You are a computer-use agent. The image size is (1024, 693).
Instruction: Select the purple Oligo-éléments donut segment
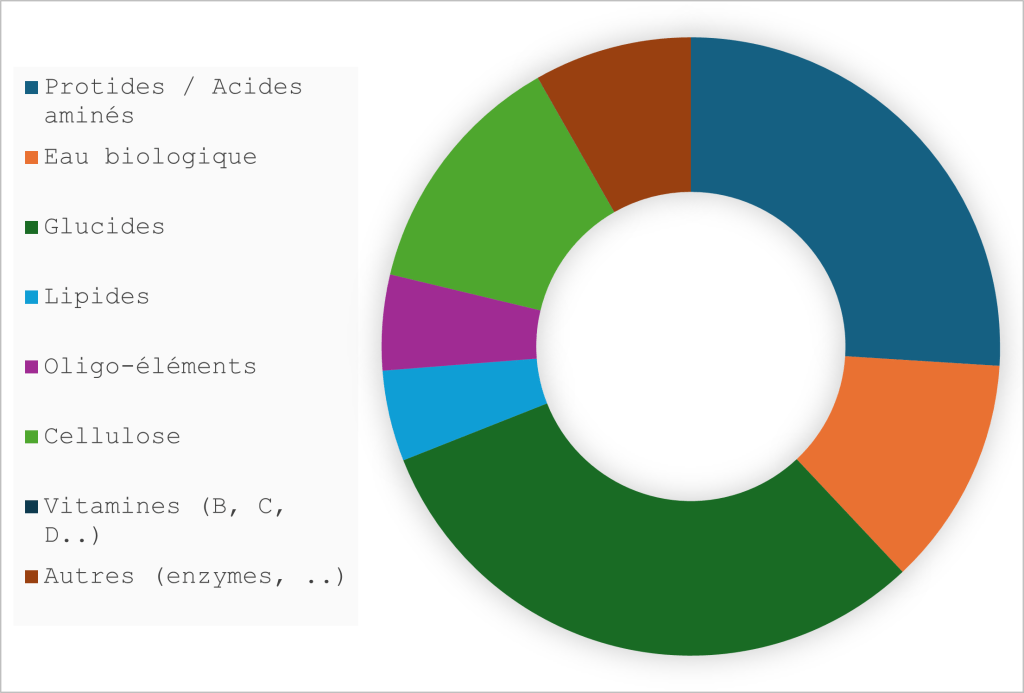click(460, 335)
